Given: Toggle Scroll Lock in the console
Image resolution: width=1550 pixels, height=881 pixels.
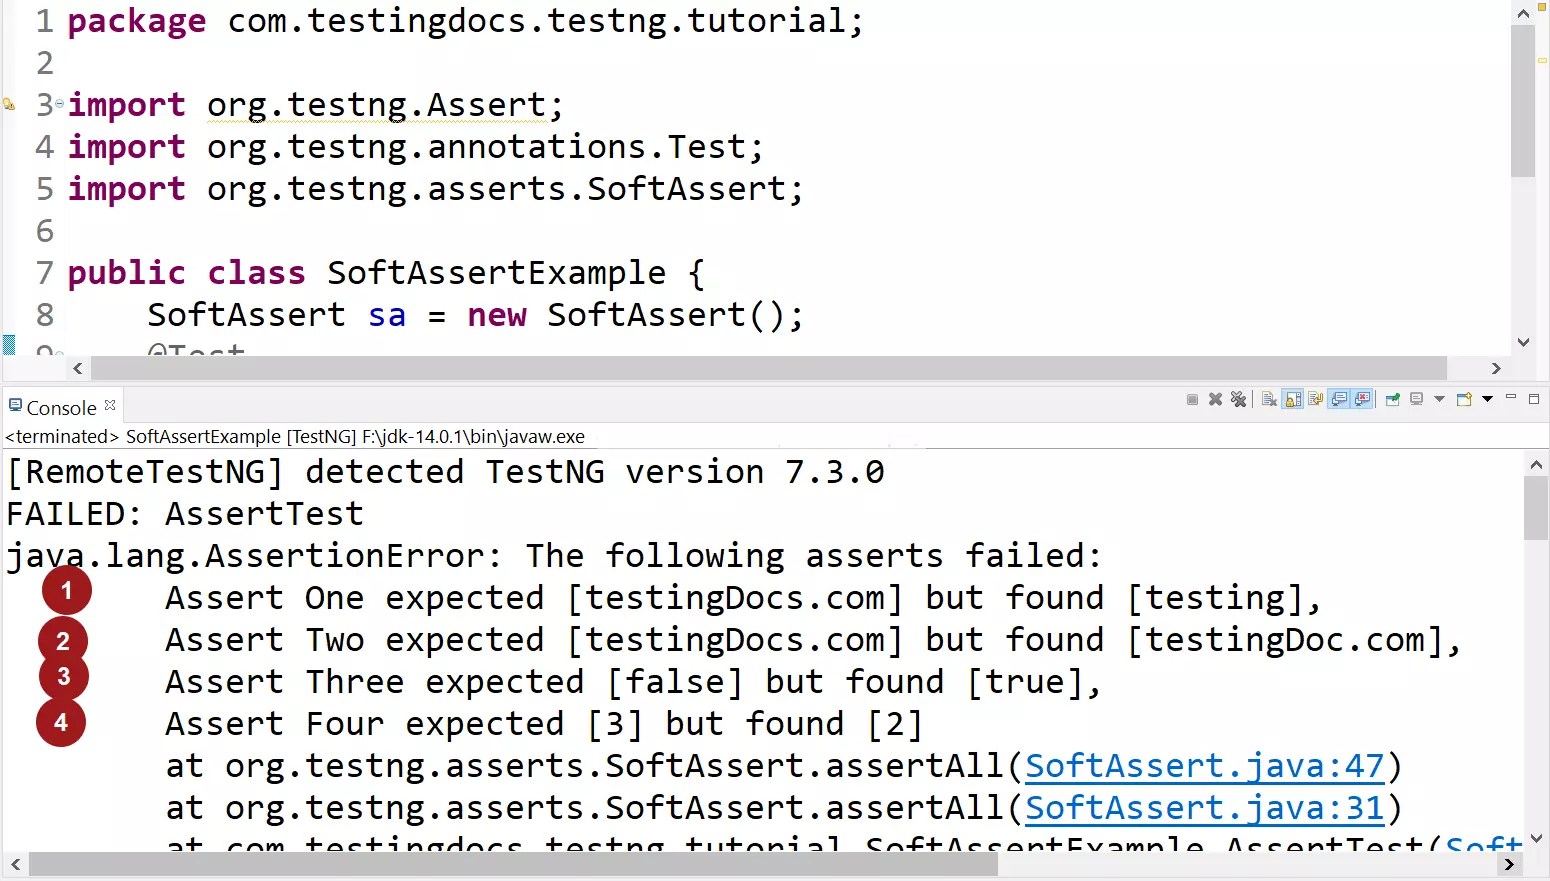Looking at the screenshot, I should point(1293,398).
